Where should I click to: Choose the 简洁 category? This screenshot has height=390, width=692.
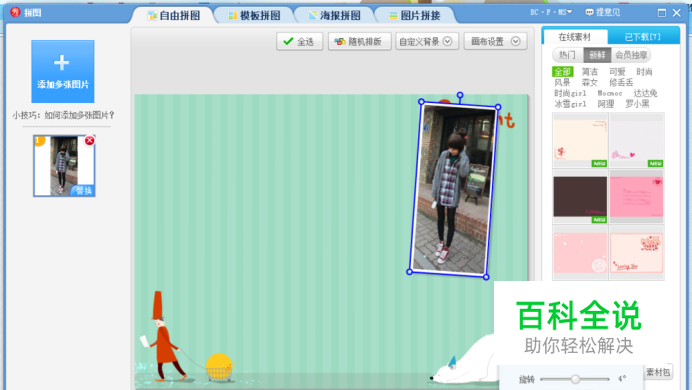coord(590,71)
